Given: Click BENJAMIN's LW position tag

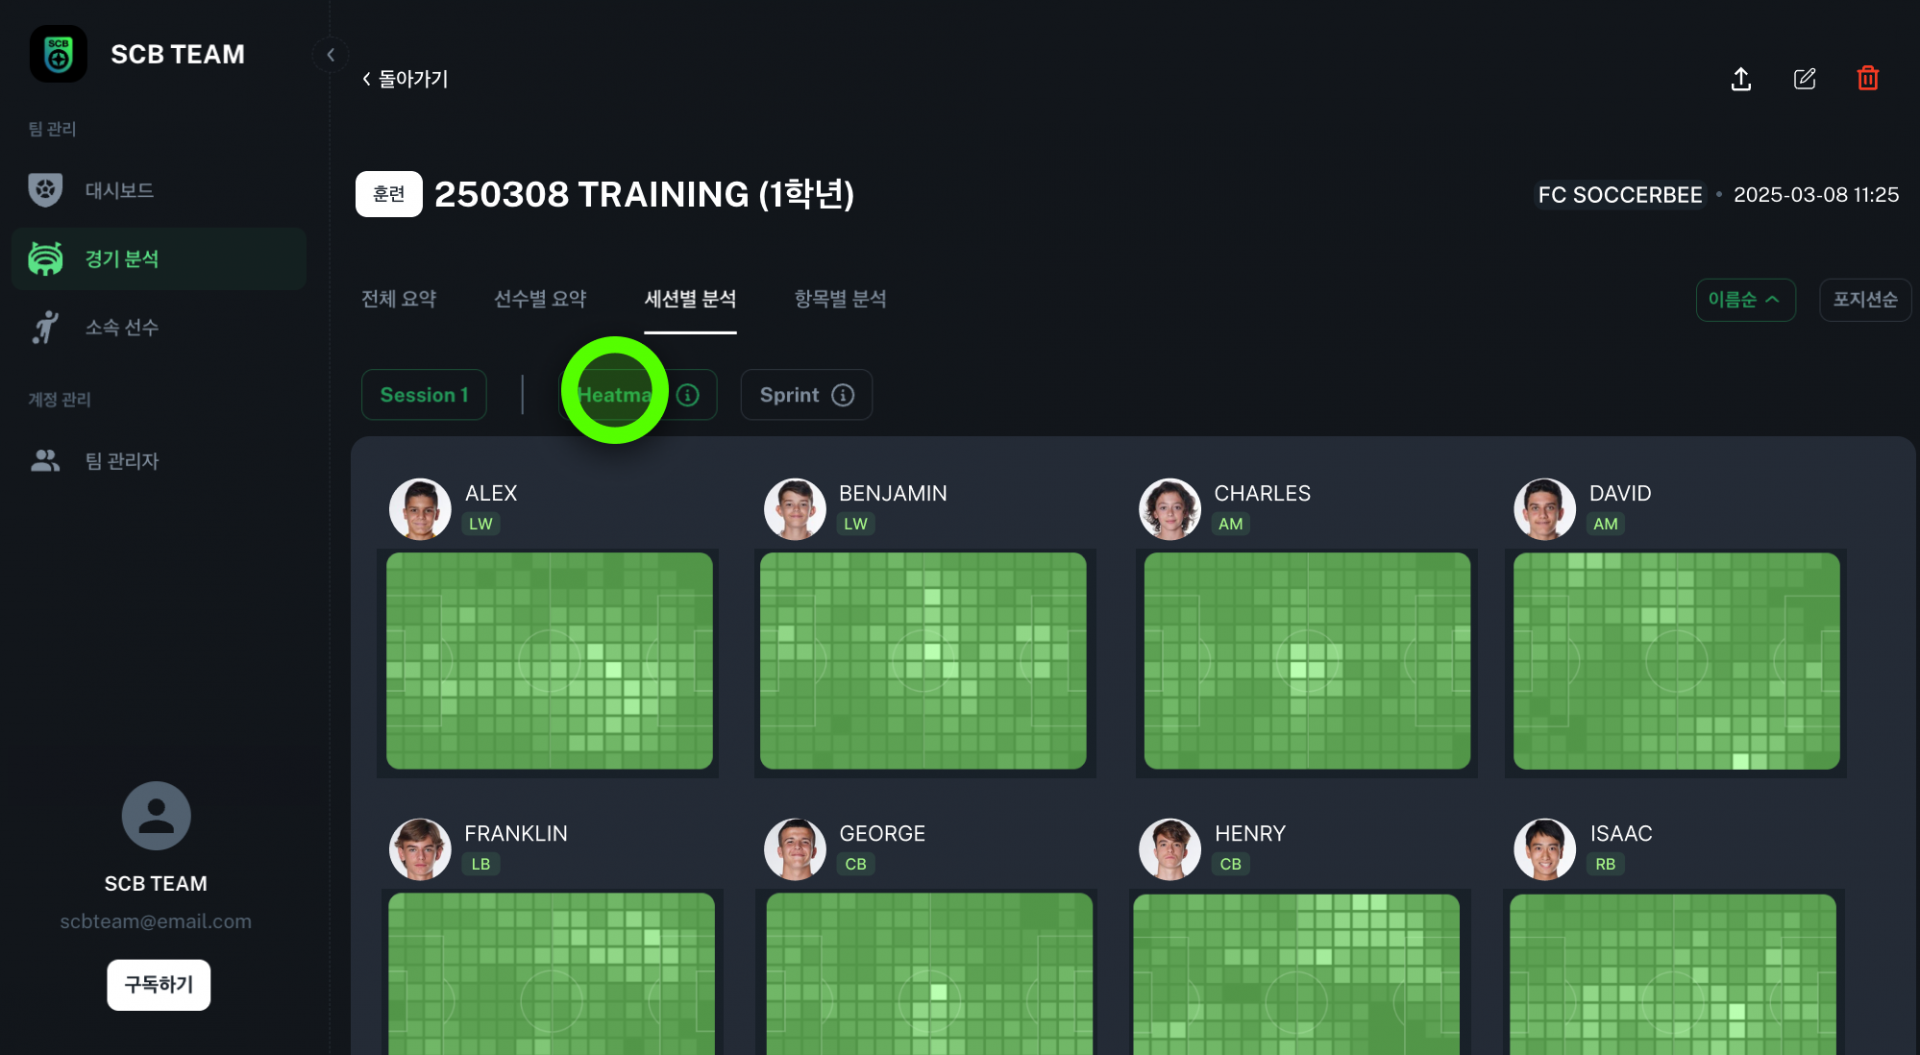Looking at the screenshot, I should pyautogui.click(x=856, y=524).
